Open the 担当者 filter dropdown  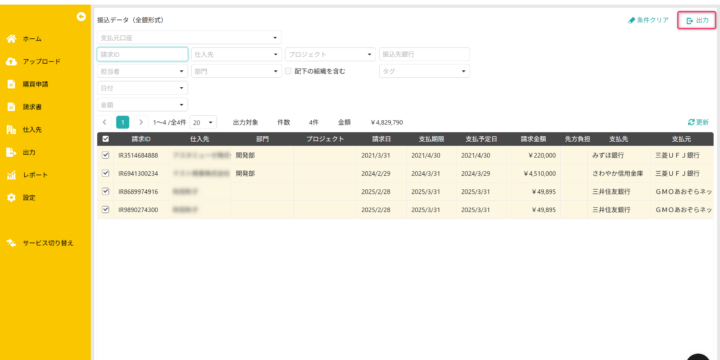coord(142,71)
